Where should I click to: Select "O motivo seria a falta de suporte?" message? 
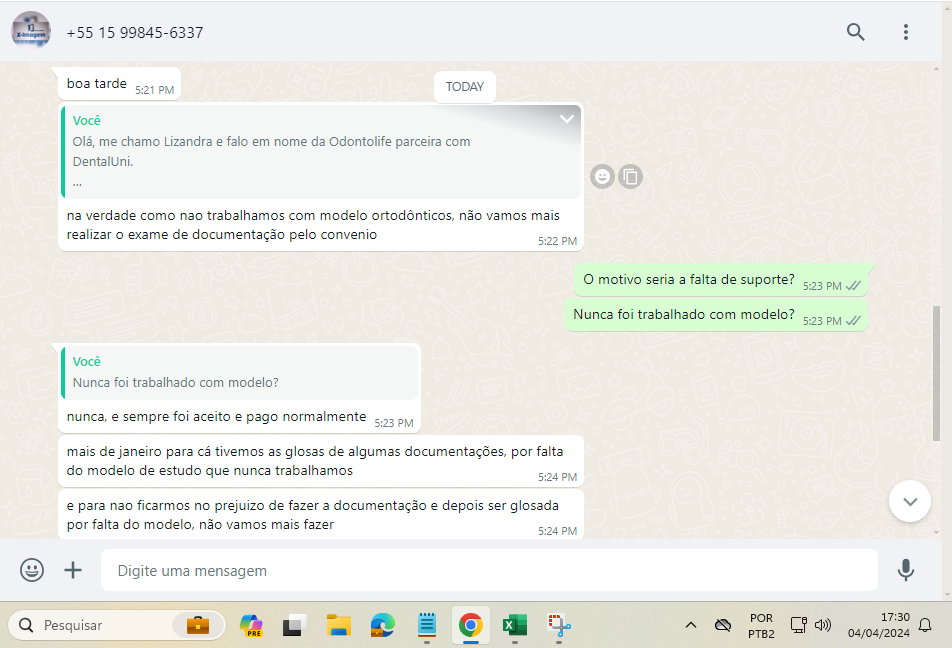(721, 280)
